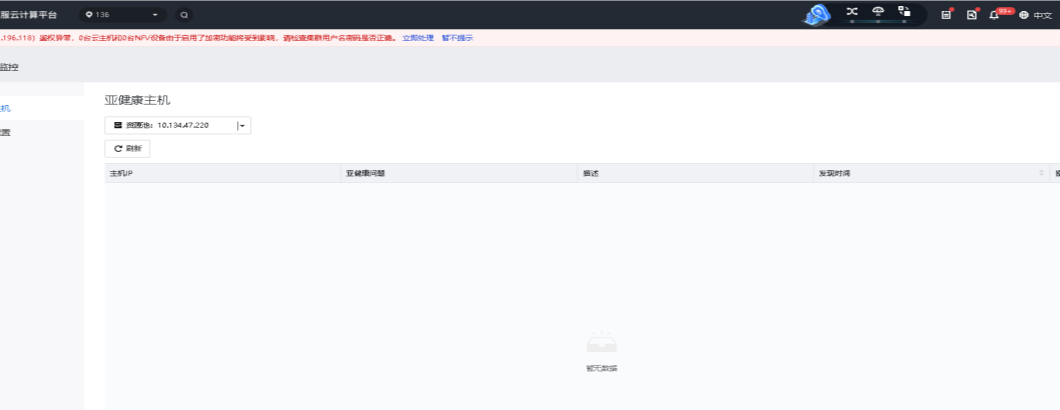The image size is (1060, 410).
Task: Click the 暂无数据 empty-state text
Action: [602, 369]
